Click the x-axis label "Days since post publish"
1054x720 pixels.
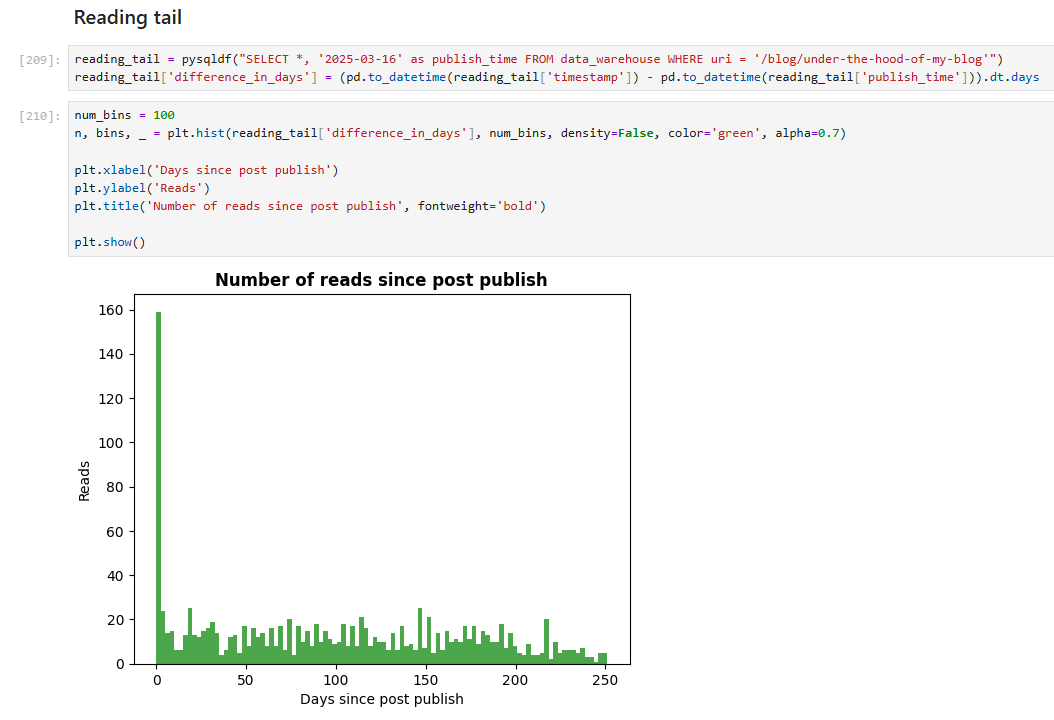(x=381, y=699)
